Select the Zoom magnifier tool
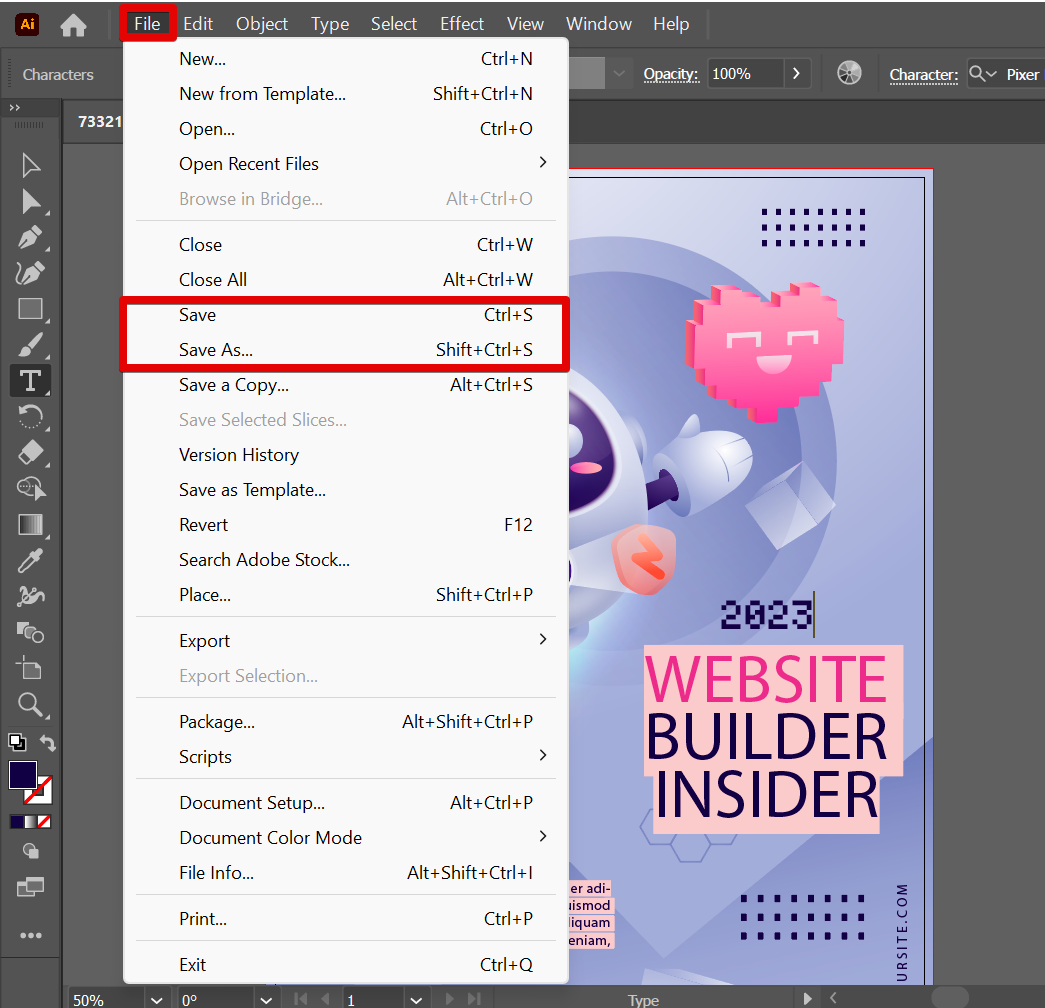Screen dimensions: 1045x1008 [30, 703]
